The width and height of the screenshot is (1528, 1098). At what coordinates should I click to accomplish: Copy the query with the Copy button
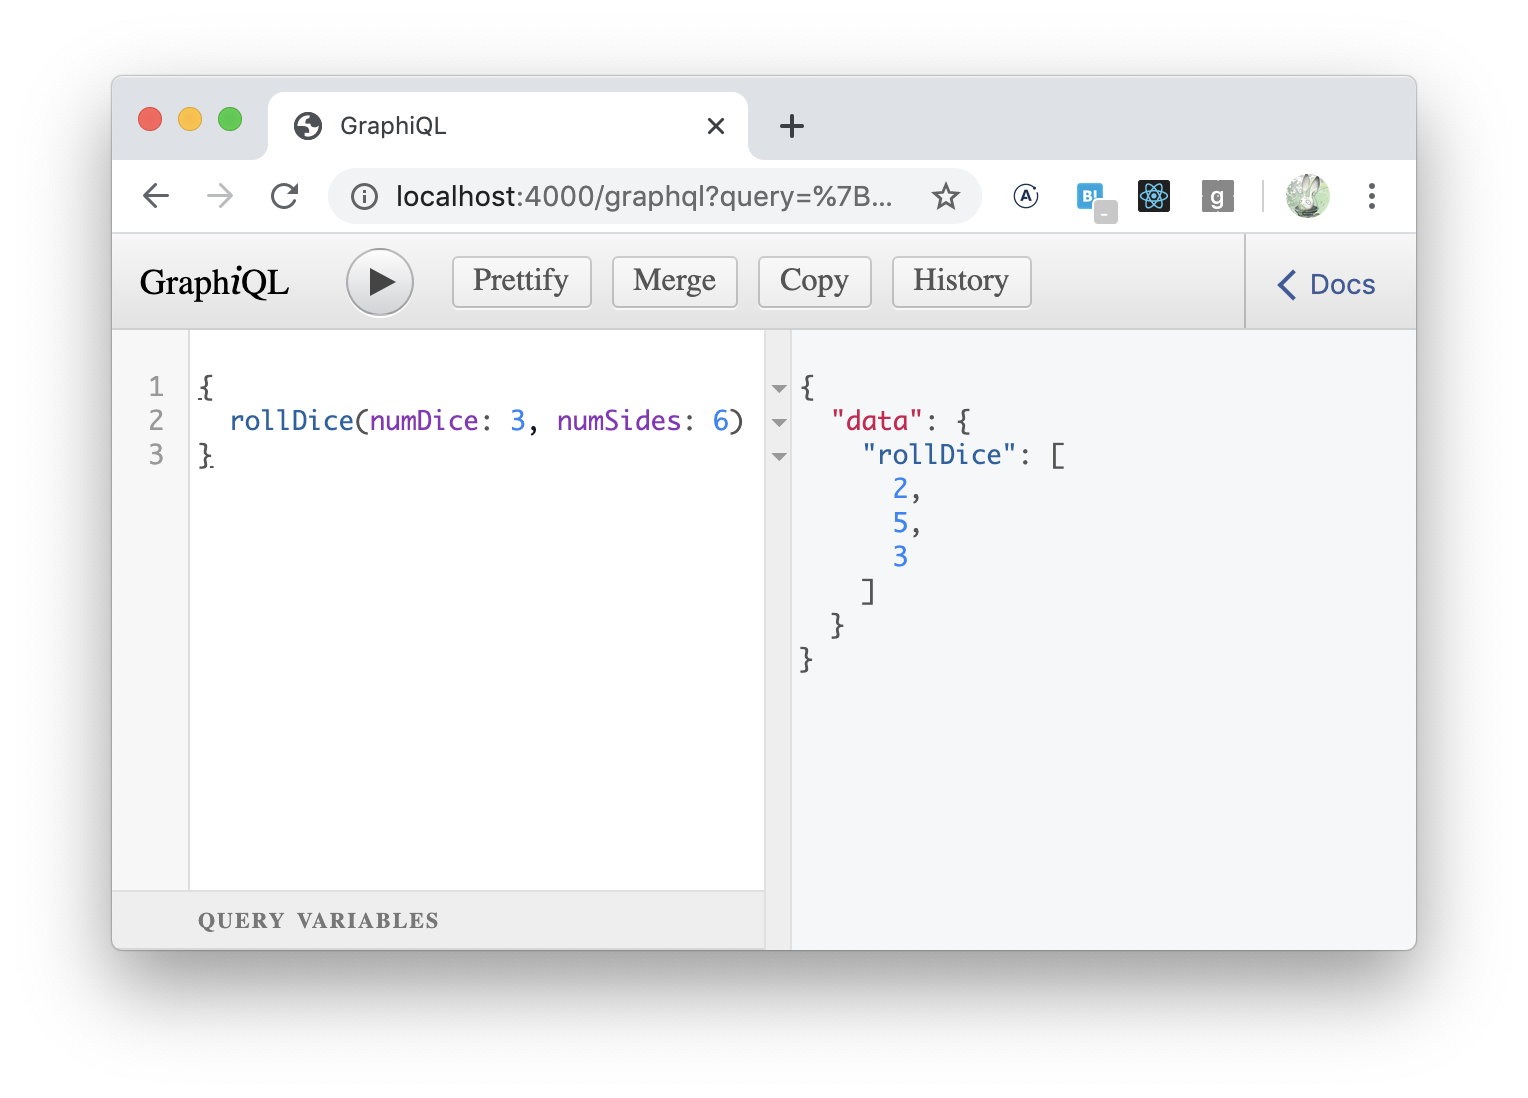coord(814,281)
